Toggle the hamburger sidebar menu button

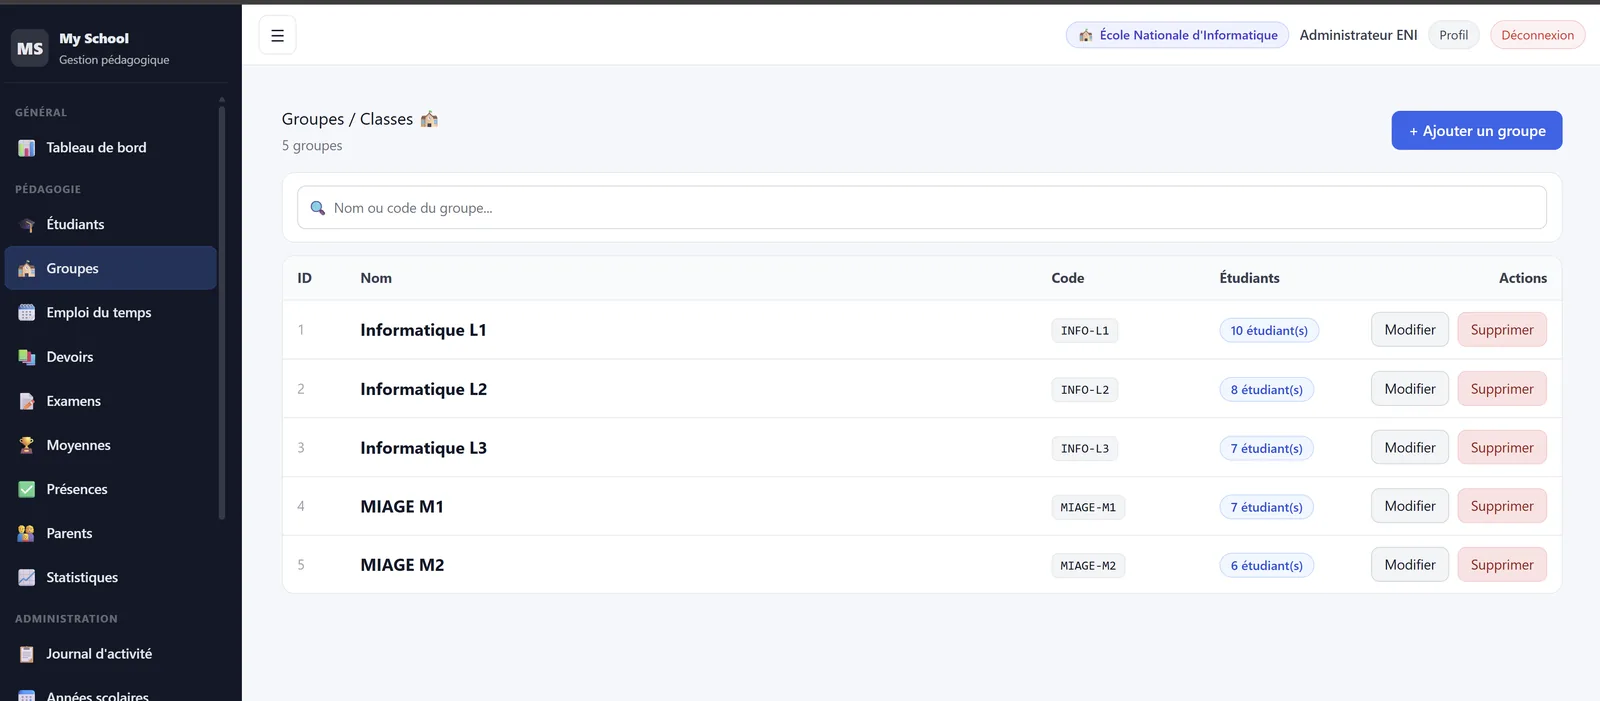pos(277,35)
